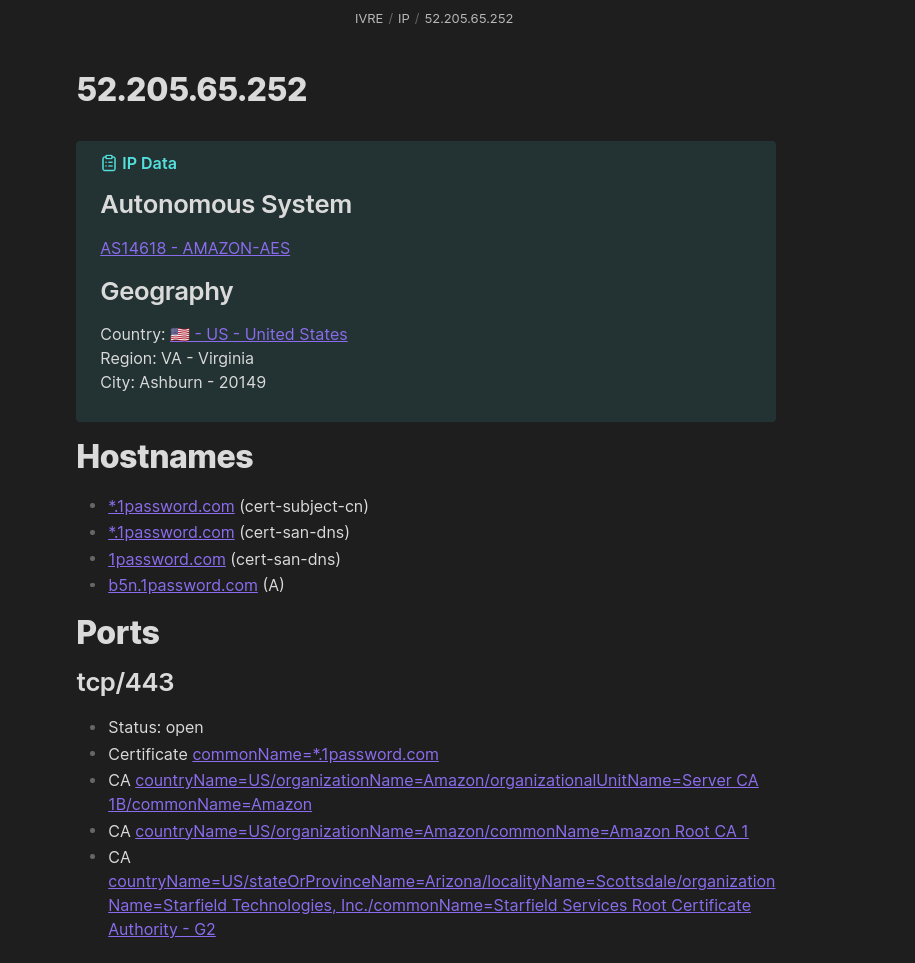This screenshot has width=915, height=963.
Task: Select the tcp/443 subsection heading
Action: click(125, 682)
